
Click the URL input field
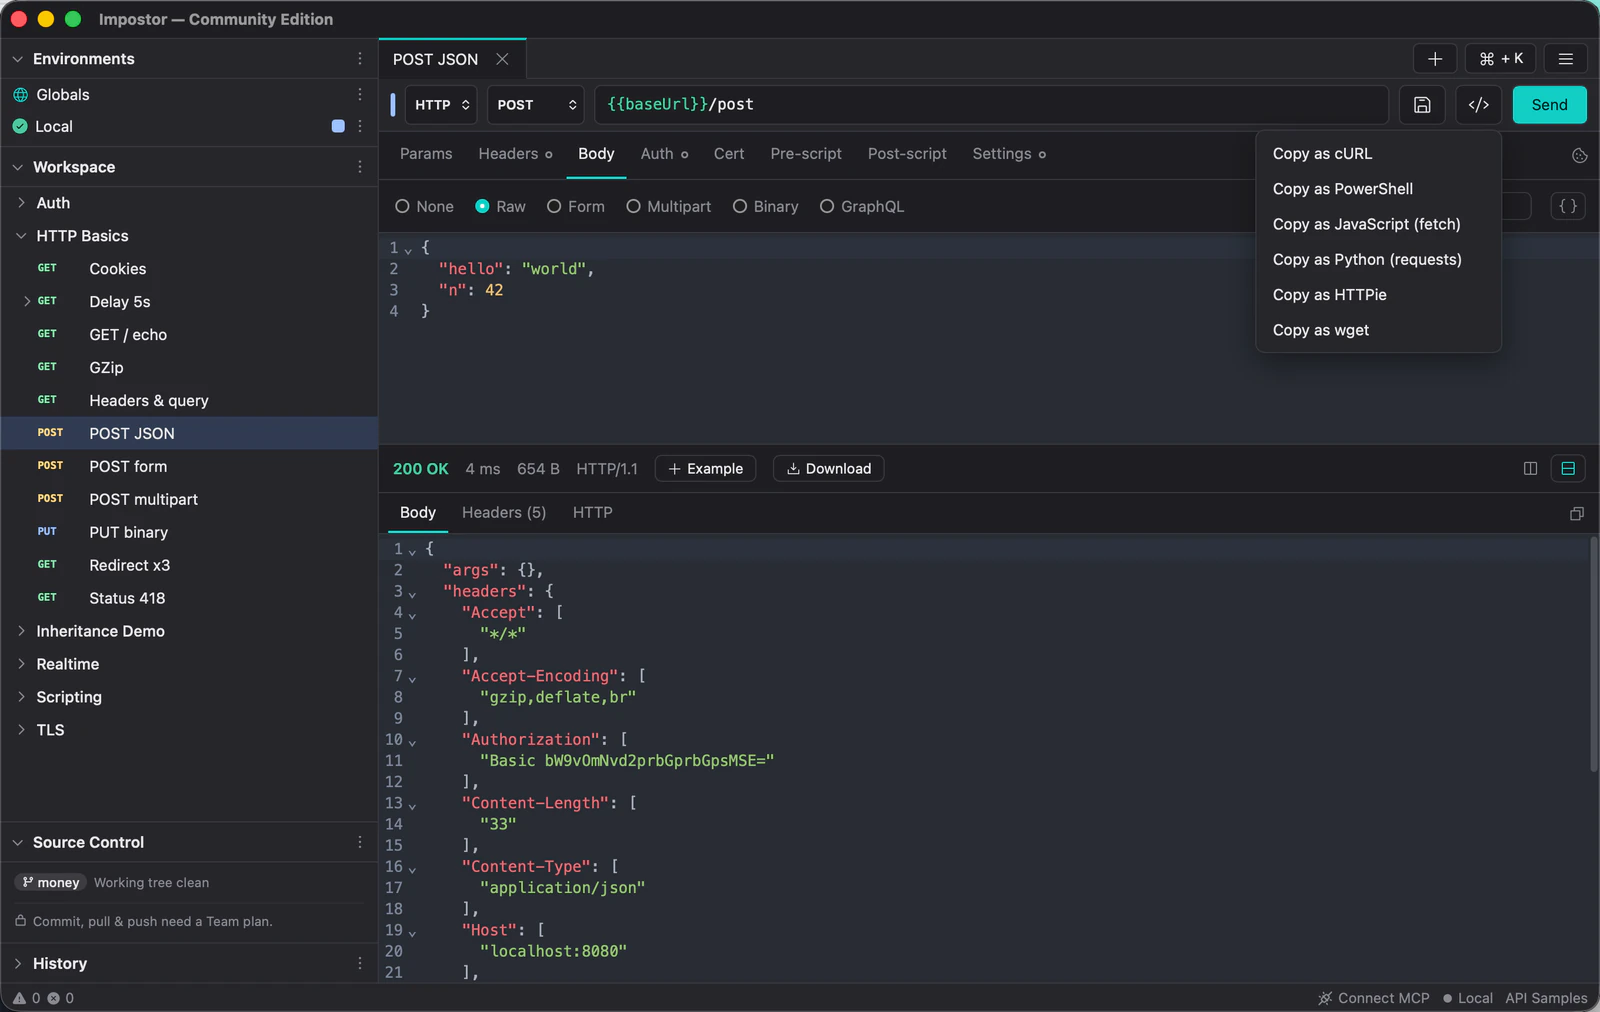coord(991,105)
